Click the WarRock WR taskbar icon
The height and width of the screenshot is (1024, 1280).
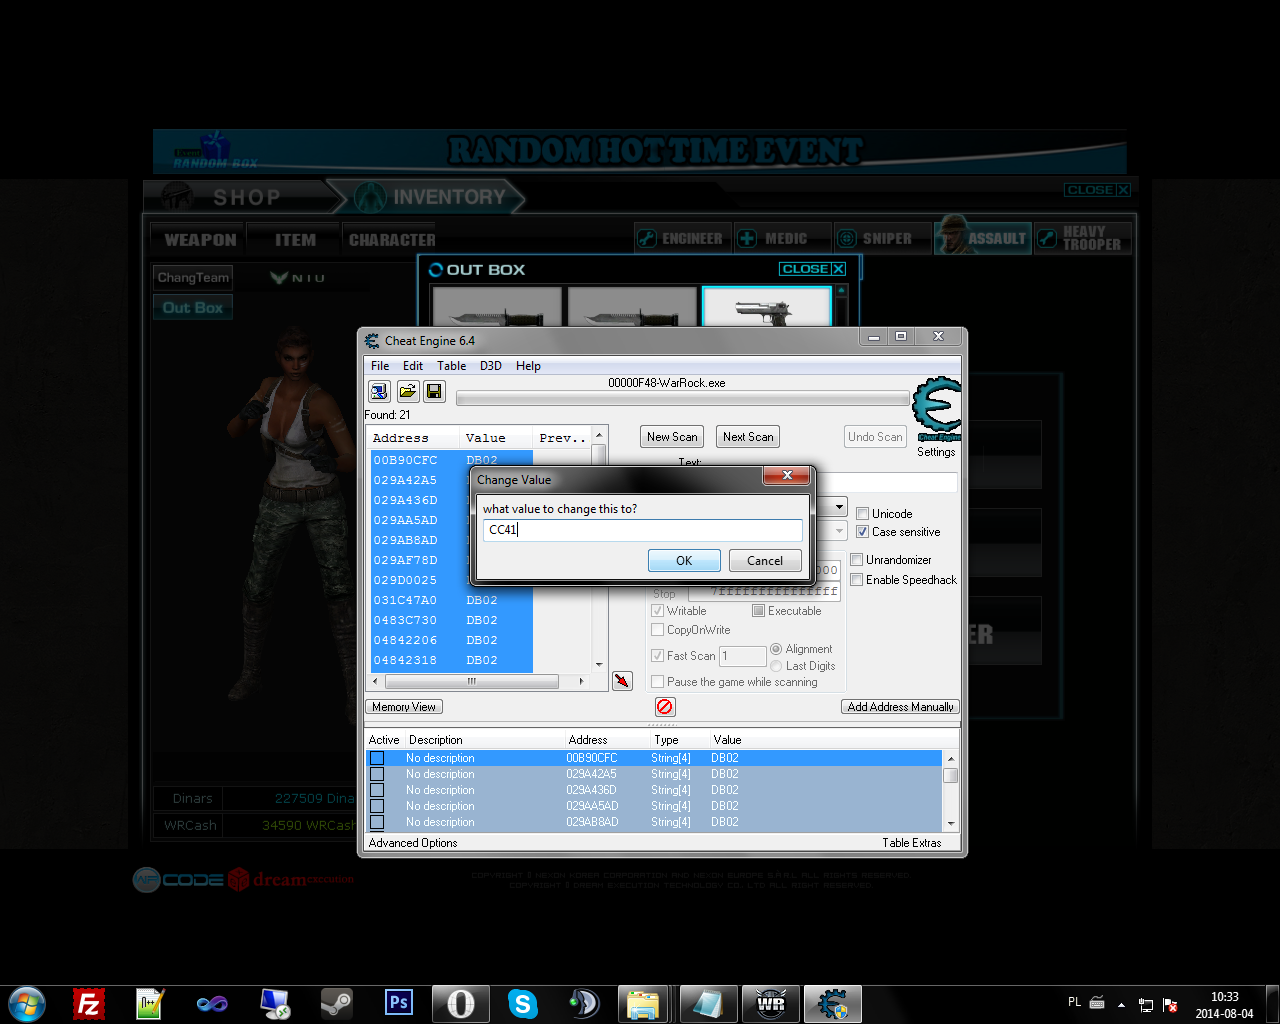[x=771, y=1003]
